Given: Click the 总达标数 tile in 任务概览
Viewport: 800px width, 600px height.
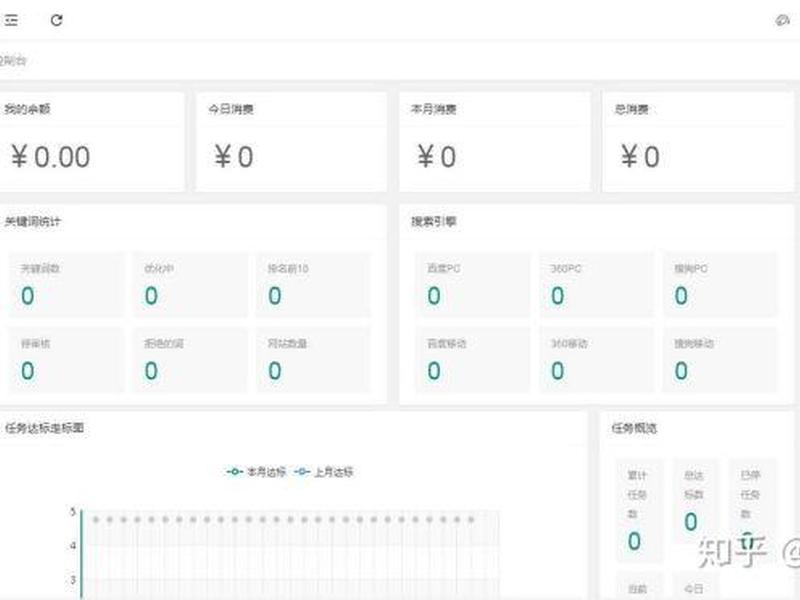Looking at the screenshot, I should click(694, 502).
